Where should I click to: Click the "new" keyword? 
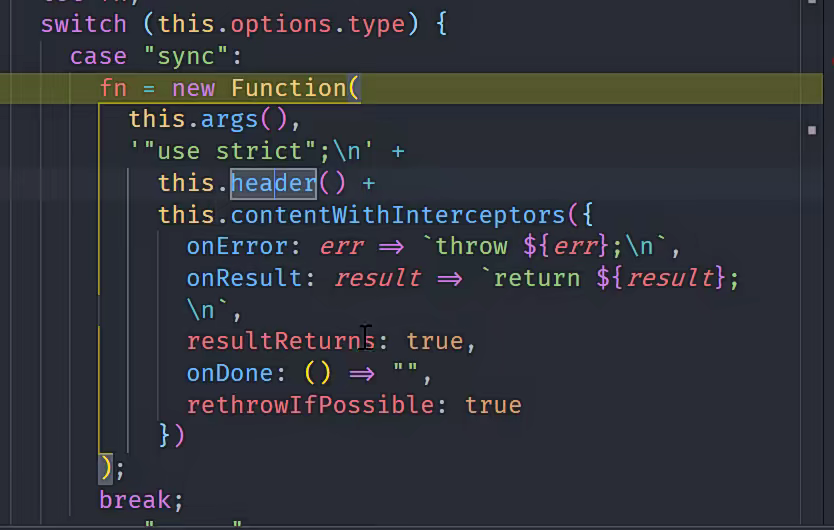tap(193, 88)
